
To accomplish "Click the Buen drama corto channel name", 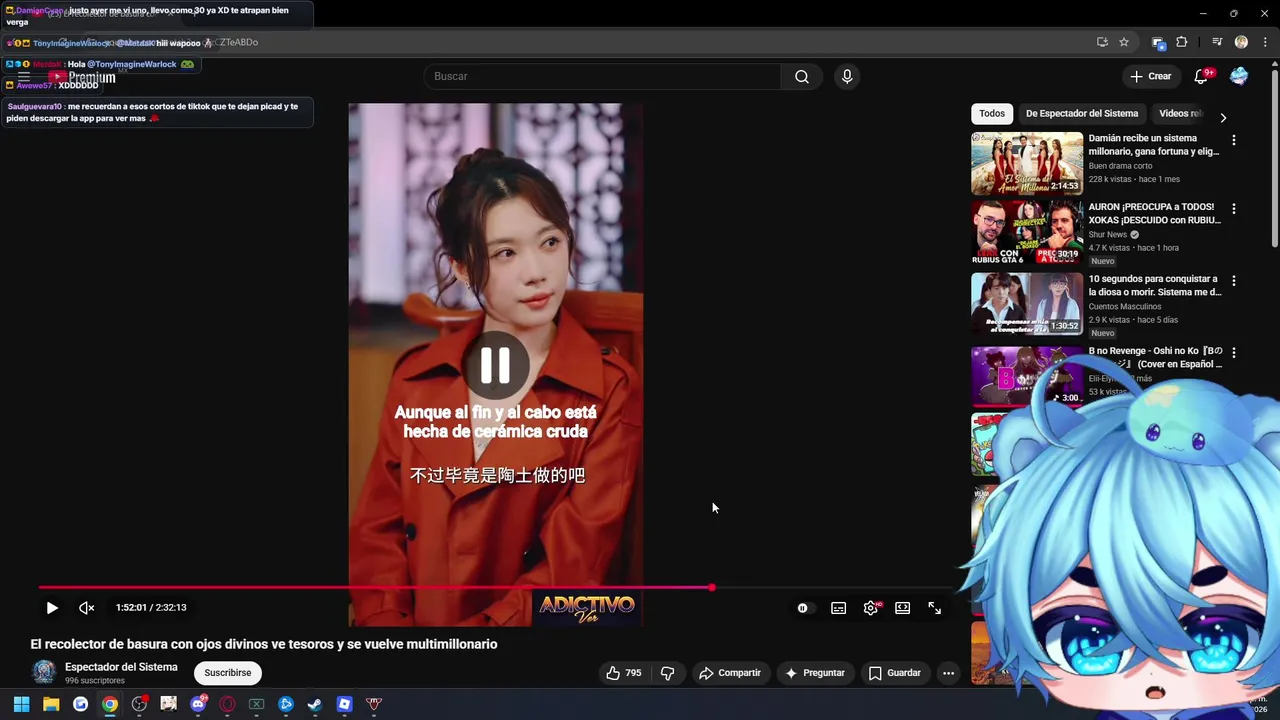I will (1120, 166).
